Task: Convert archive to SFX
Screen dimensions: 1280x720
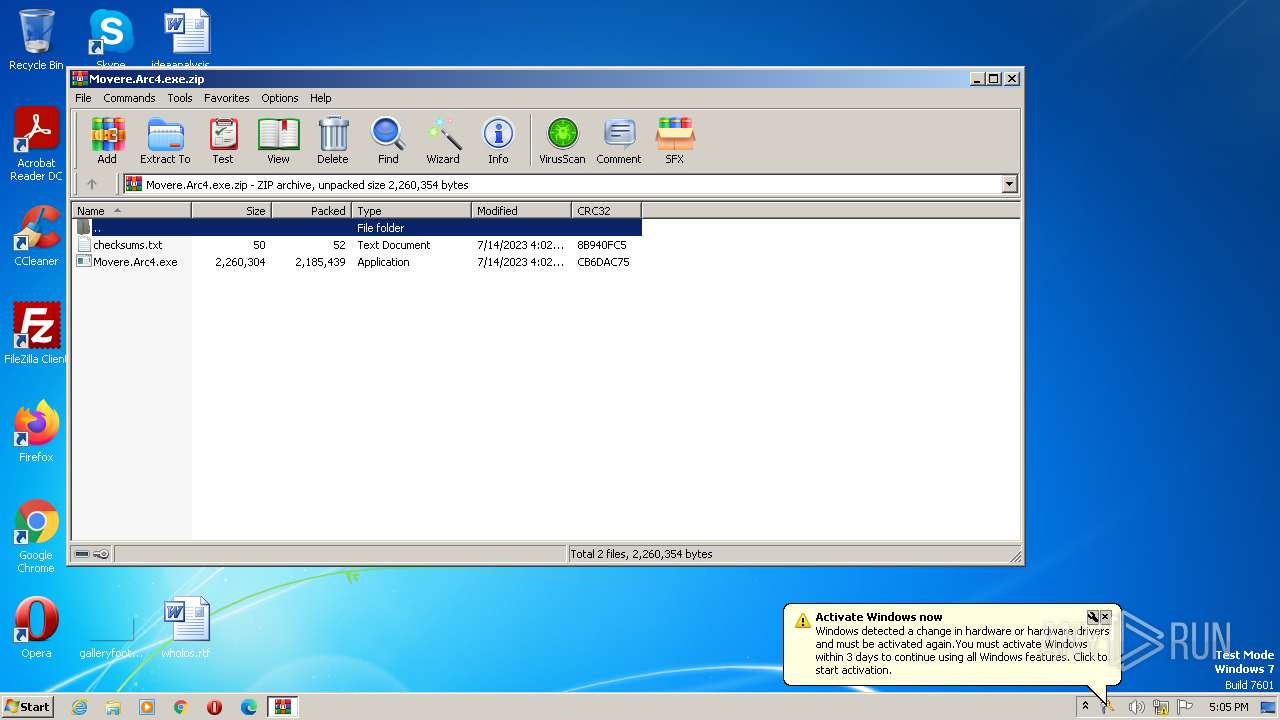Action: point(675,140)
